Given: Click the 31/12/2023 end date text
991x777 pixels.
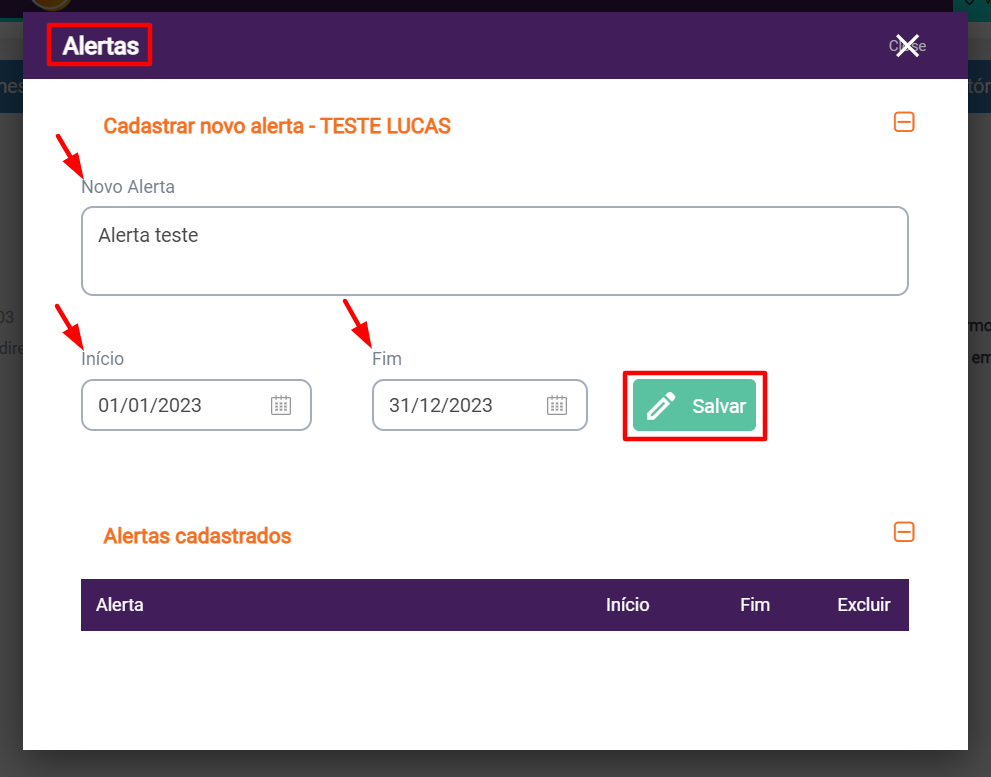Looking at the screenshot, I should pyautogui.click(x=441, y=405).
